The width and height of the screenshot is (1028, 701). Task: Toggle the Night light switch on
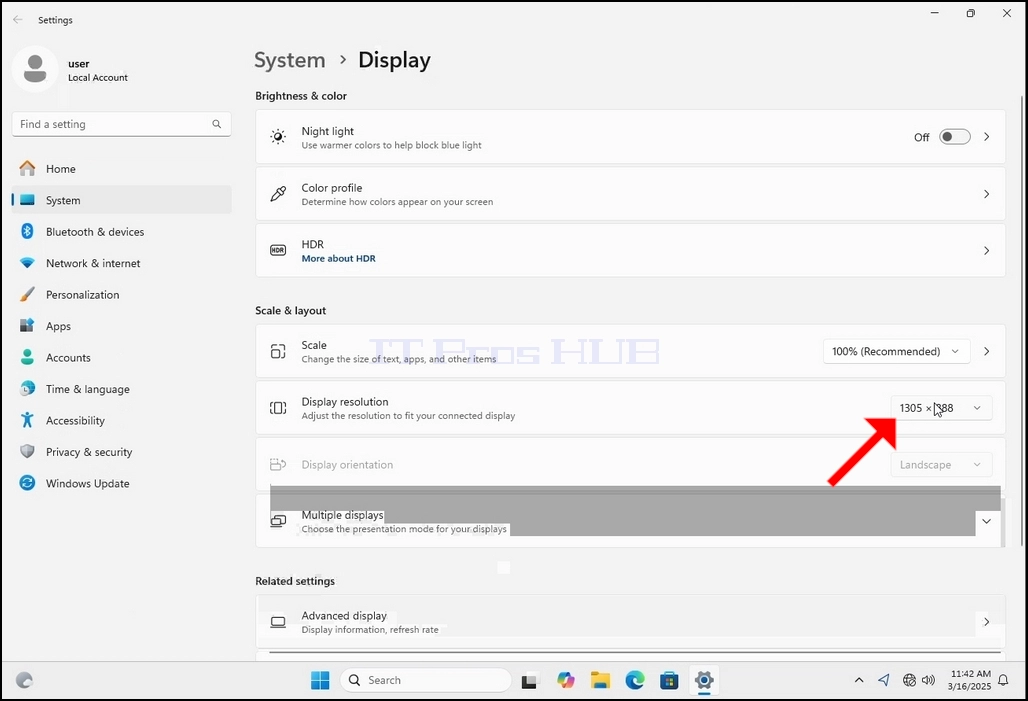(955, 136)
